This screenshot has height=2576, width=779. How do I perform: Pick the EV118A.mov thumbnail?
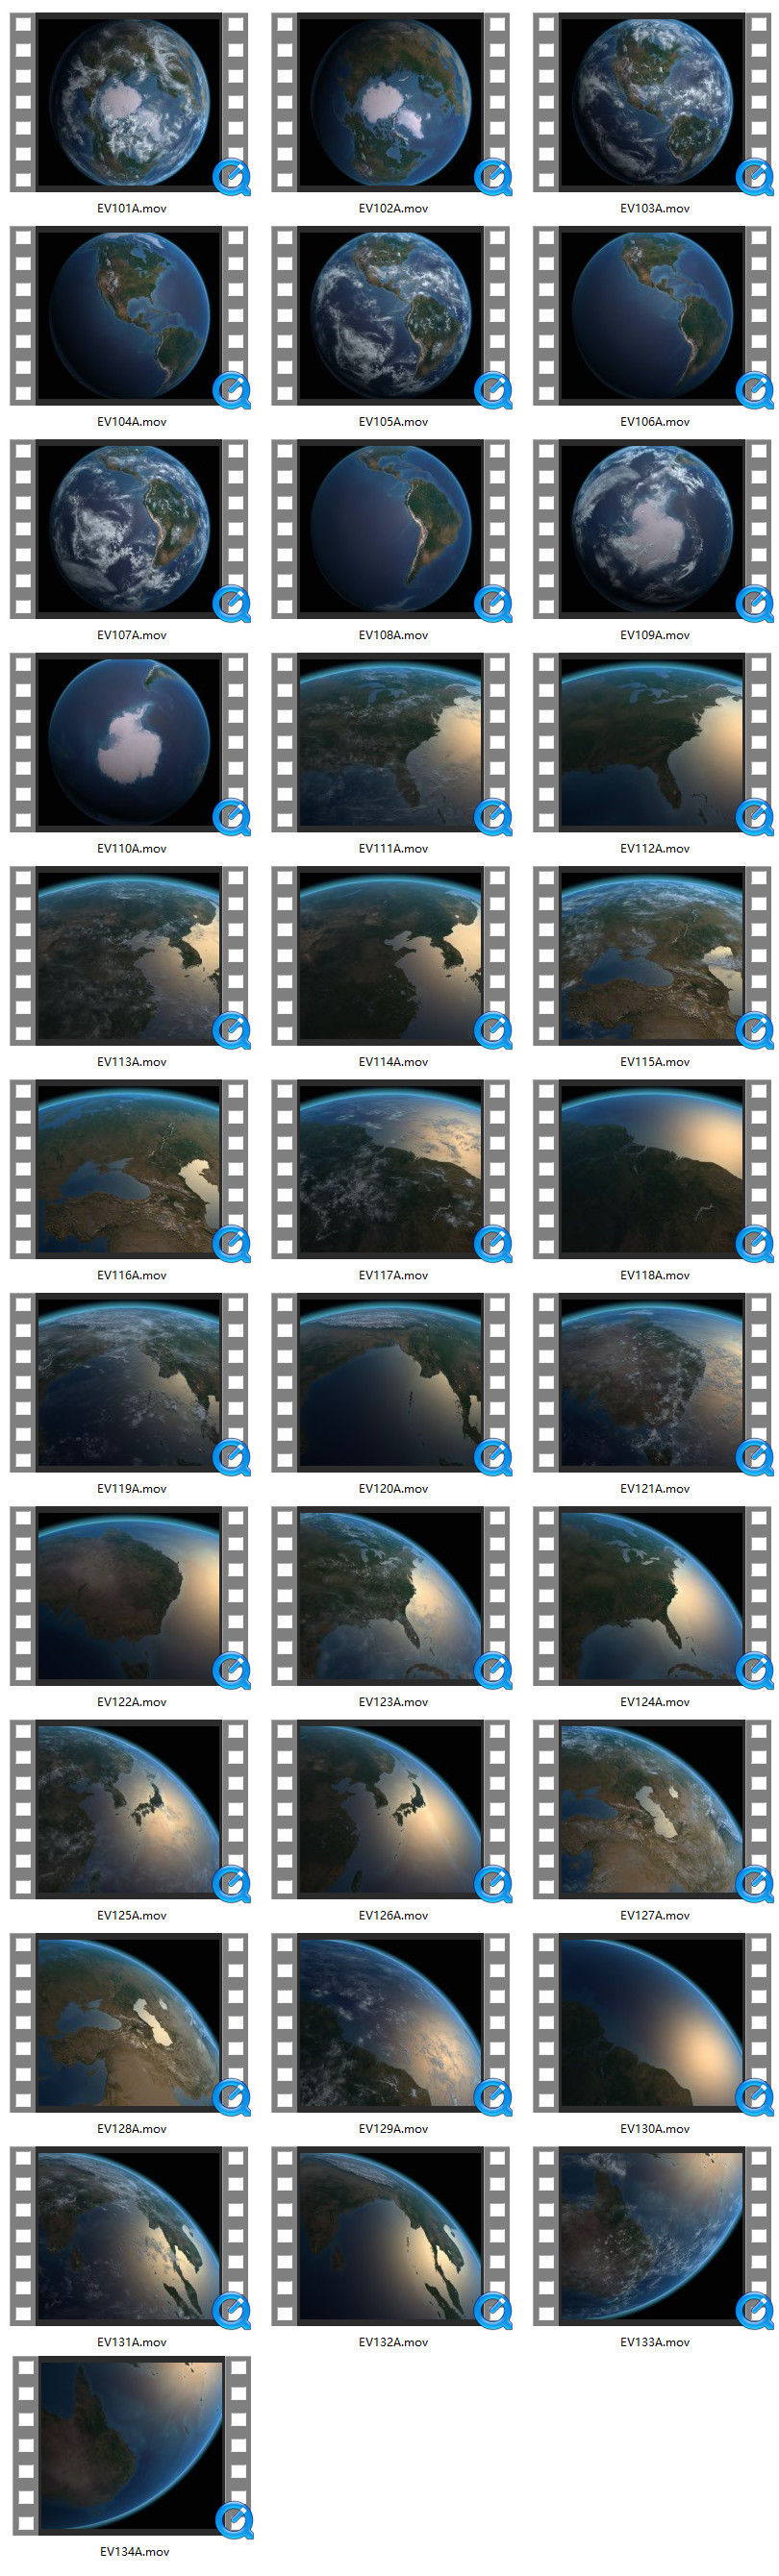click(x=652, y=1168)
